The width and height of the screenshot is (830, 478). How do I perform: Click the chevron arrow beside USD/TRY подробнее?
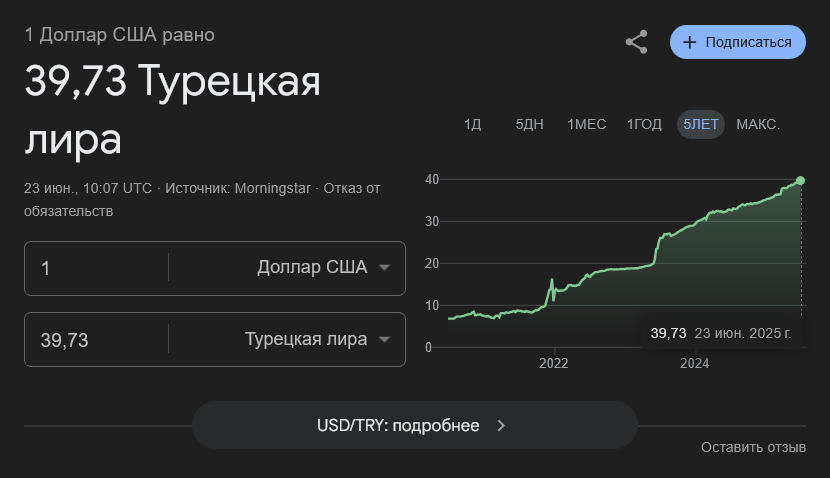click(x=501, y=426)
